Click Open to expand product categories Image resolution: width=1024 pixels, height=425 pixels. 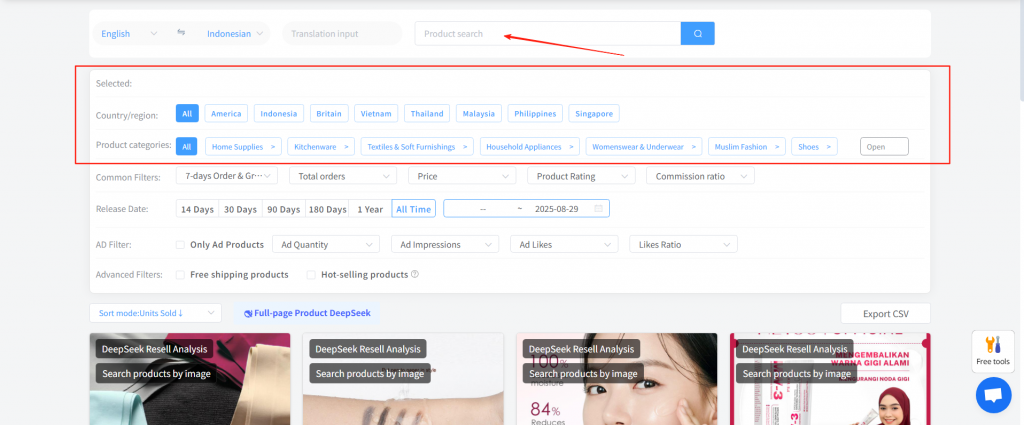click(884, 147)
